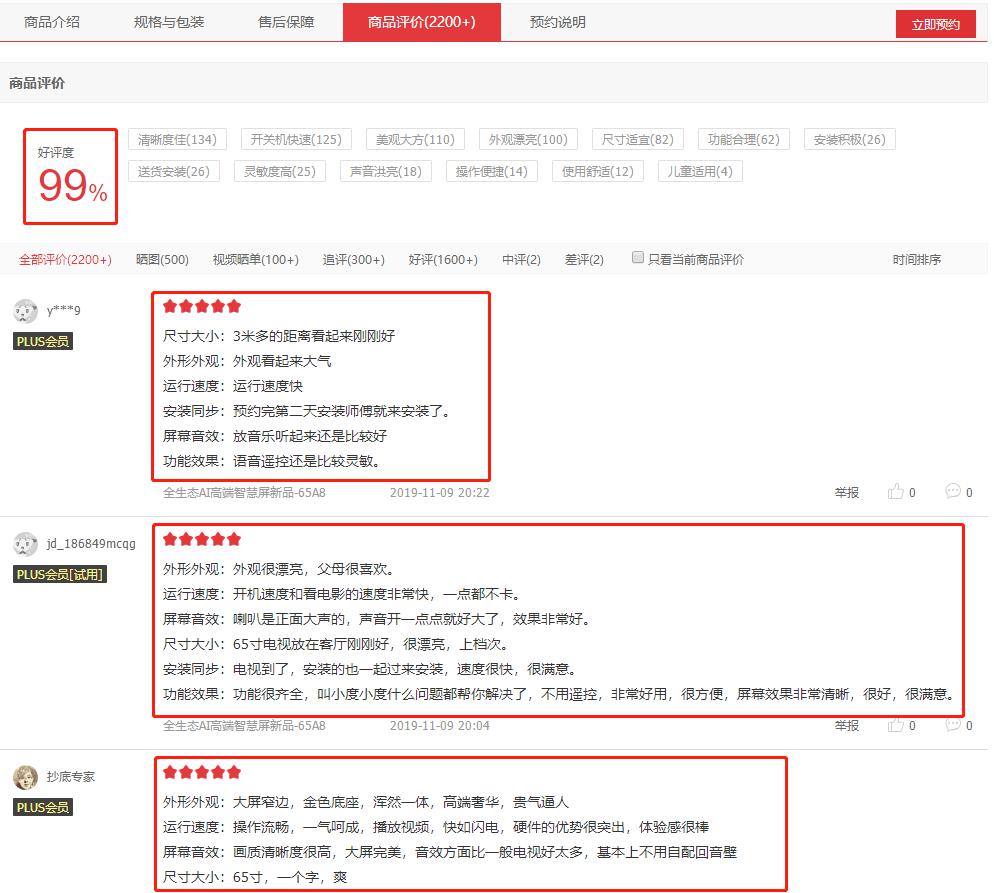Click PLUS会员 badge under y***9
994x893 pixels.
click(x=43, y=341)
